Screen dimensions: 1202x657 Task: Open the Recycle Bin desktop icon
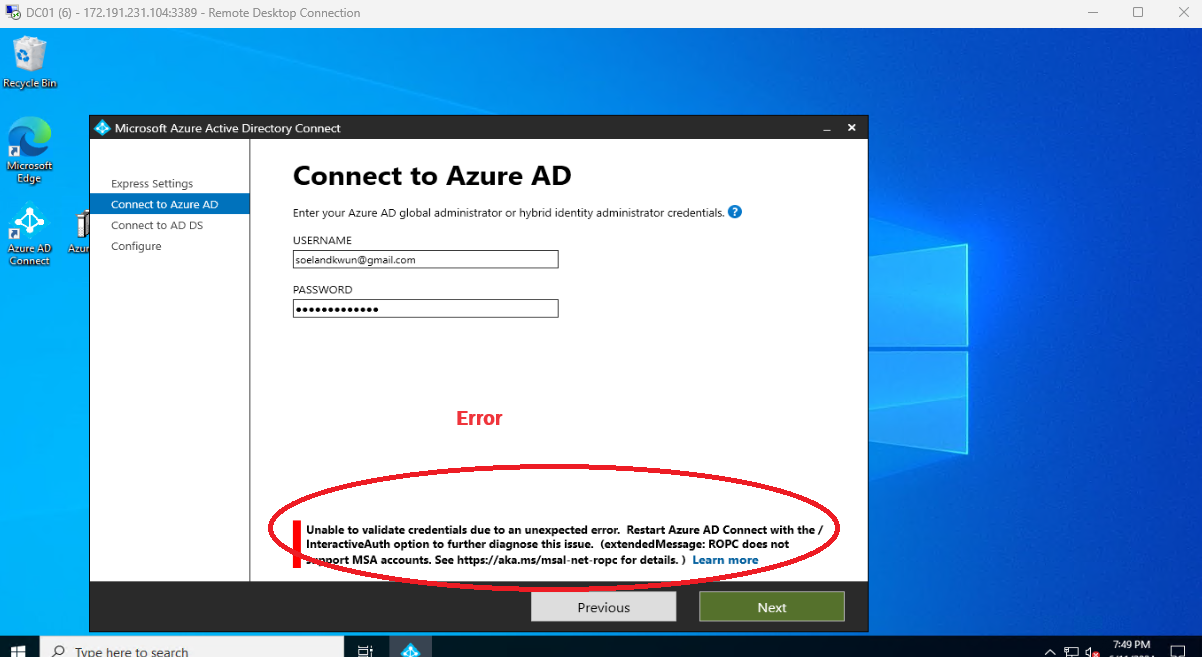pyautogui.click(x=29, y=62)
